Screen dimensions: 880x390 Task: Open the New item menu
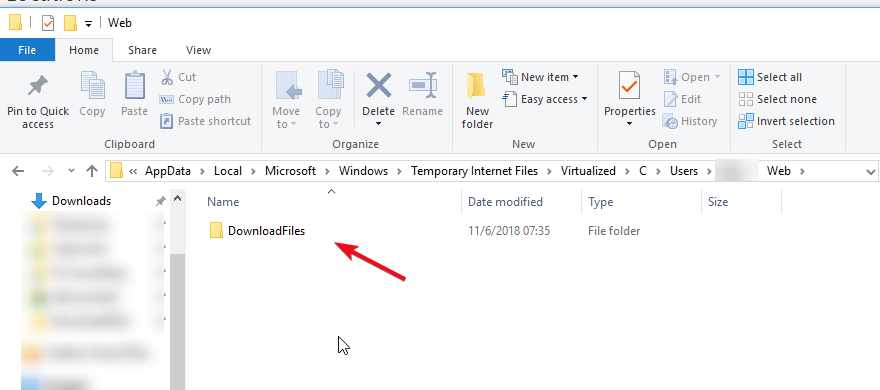[540, 77]
